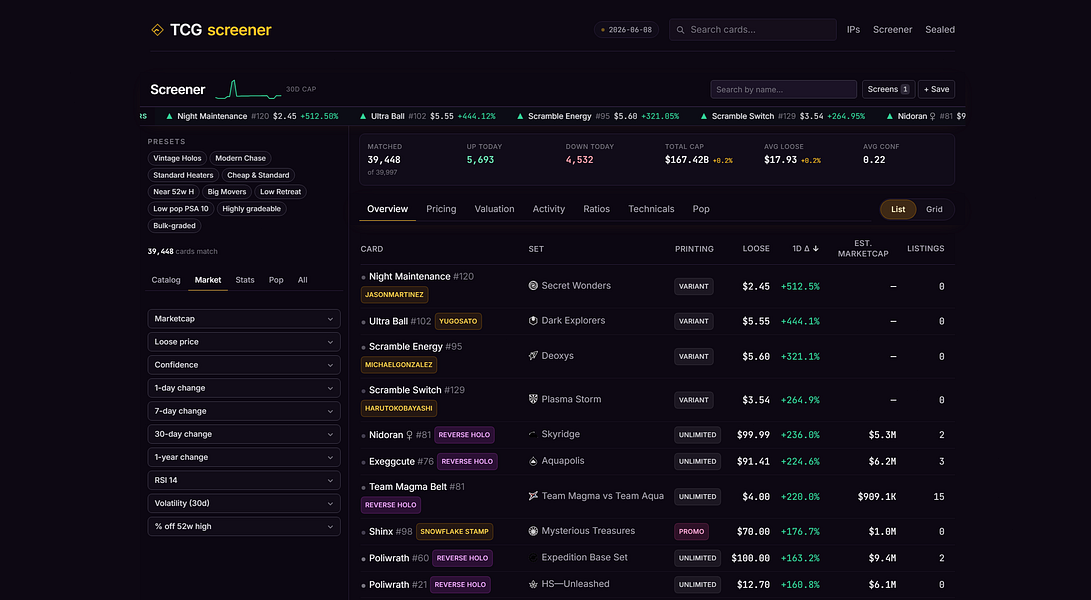The width and height of the screenshot is (1091, 600).
Task: Toggle the Big Movers preset chip
Action: click(227, 192)
